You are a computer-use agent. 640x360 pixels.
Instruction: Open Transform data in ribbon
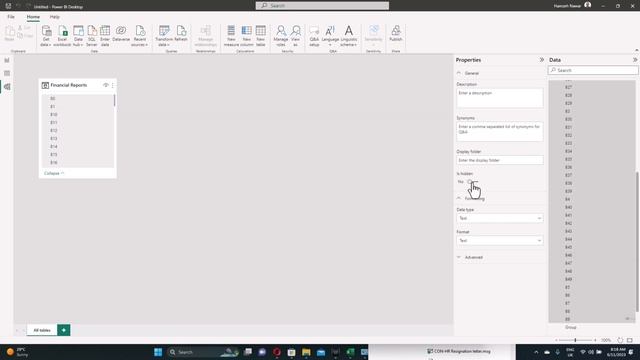point(164,36)
